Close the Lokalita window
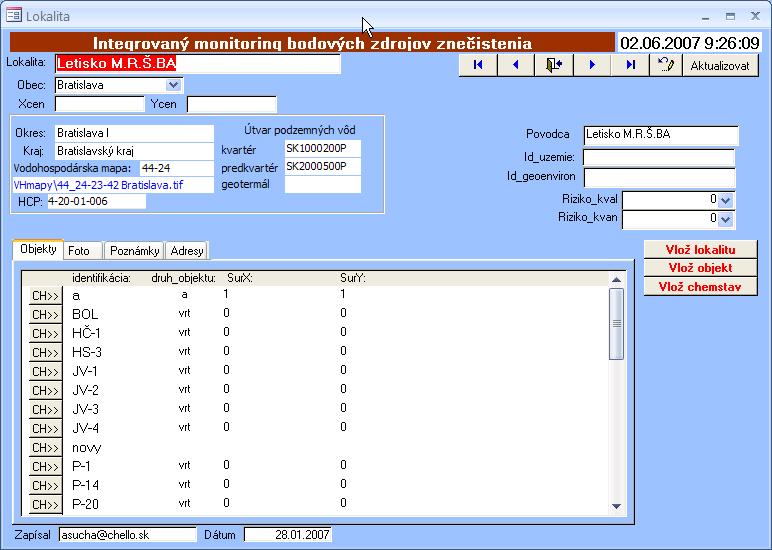The width and height of the screenshot is (772, 550). [x=755, y=16]
